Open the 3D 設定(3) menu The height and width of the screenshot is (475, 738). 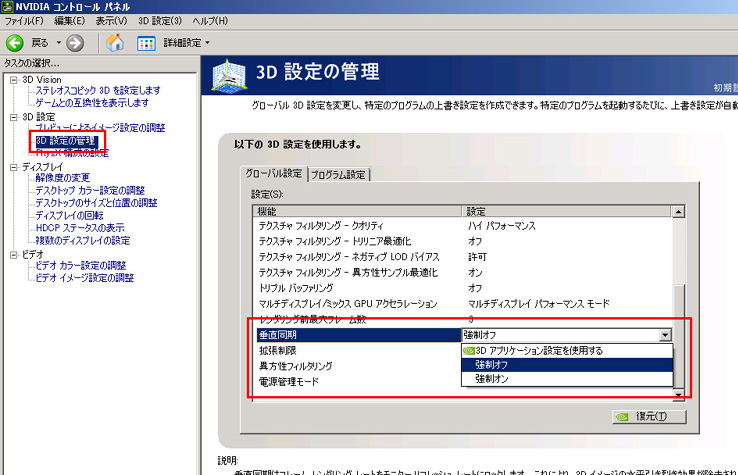160,21
